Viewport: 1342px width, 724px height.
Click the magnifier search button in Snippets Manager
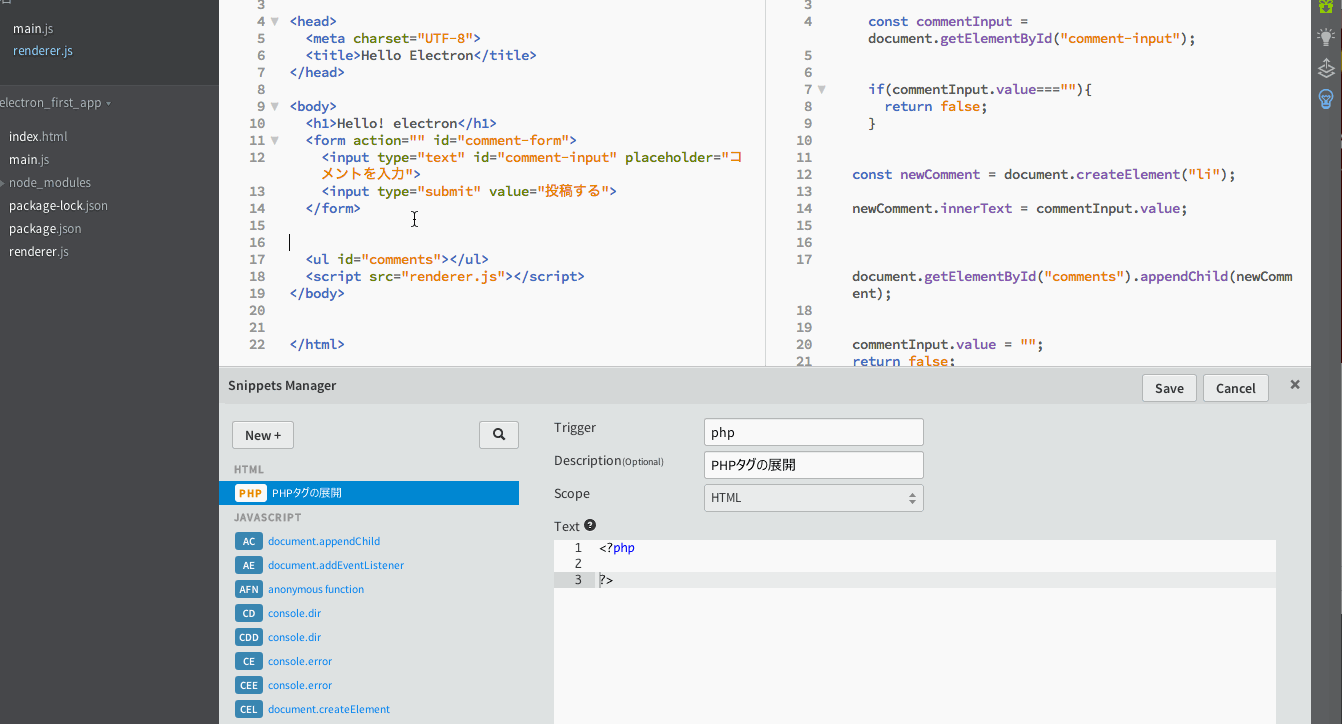[499, 434]
